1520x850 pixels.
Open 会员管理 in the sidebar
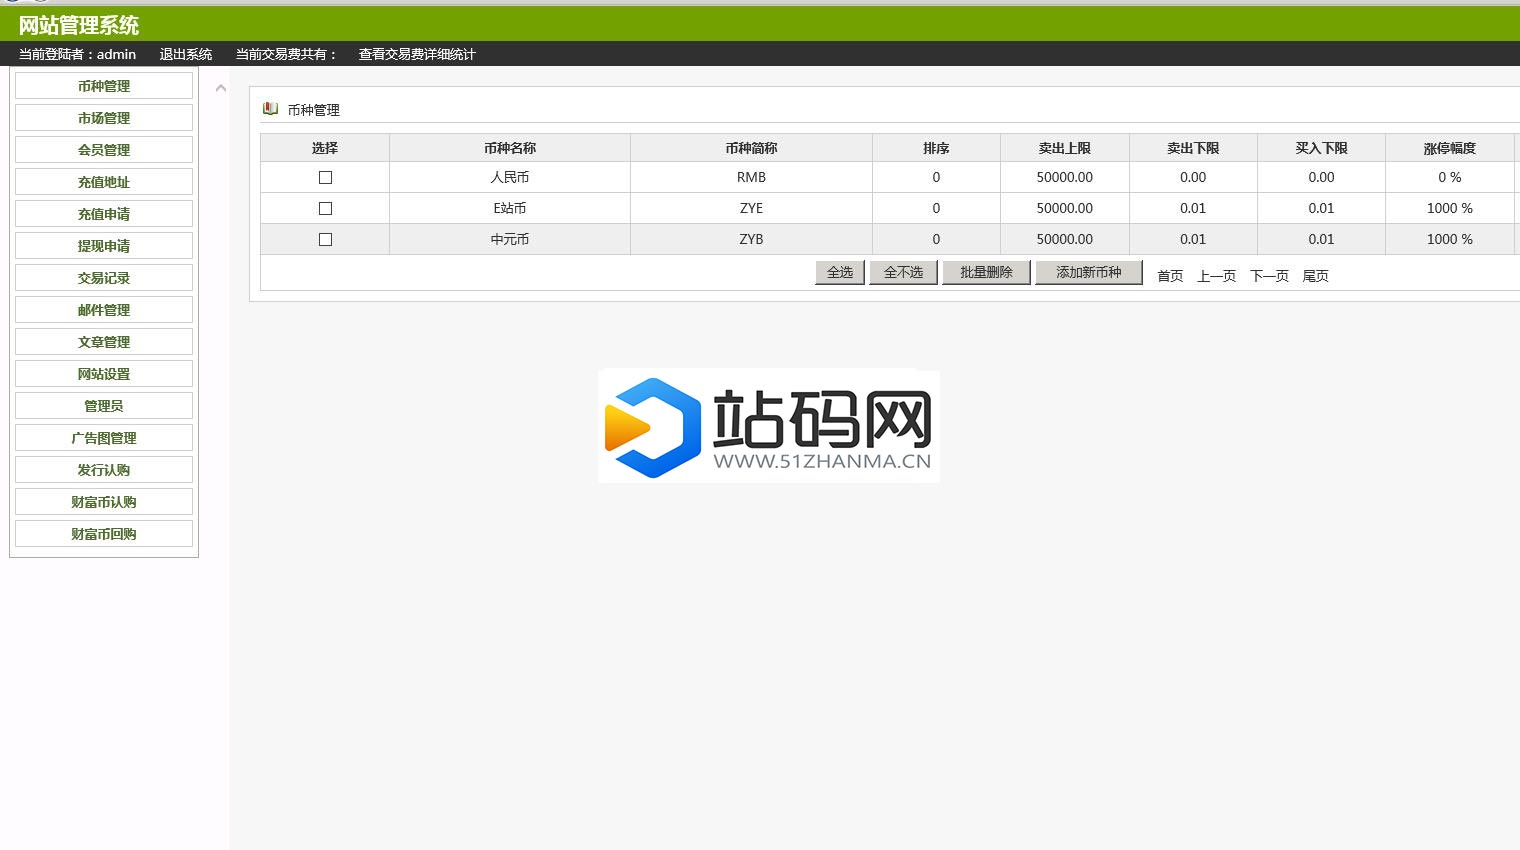(104, 150)
